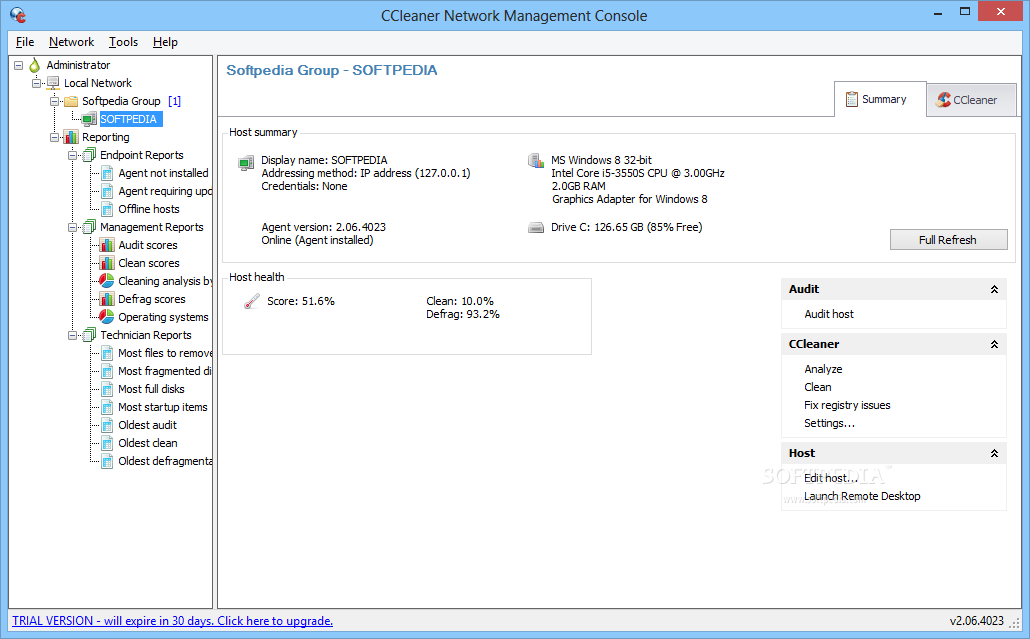Click the Score: 51.6% text
The width and height of the screenshot is (1030, 639).
tap(301, 301)
